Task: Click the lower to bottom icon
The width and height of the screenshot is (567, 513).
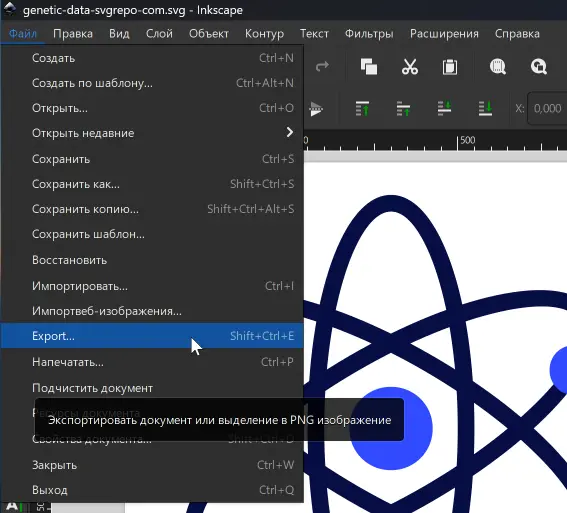Action: click(x=485, y=108)
